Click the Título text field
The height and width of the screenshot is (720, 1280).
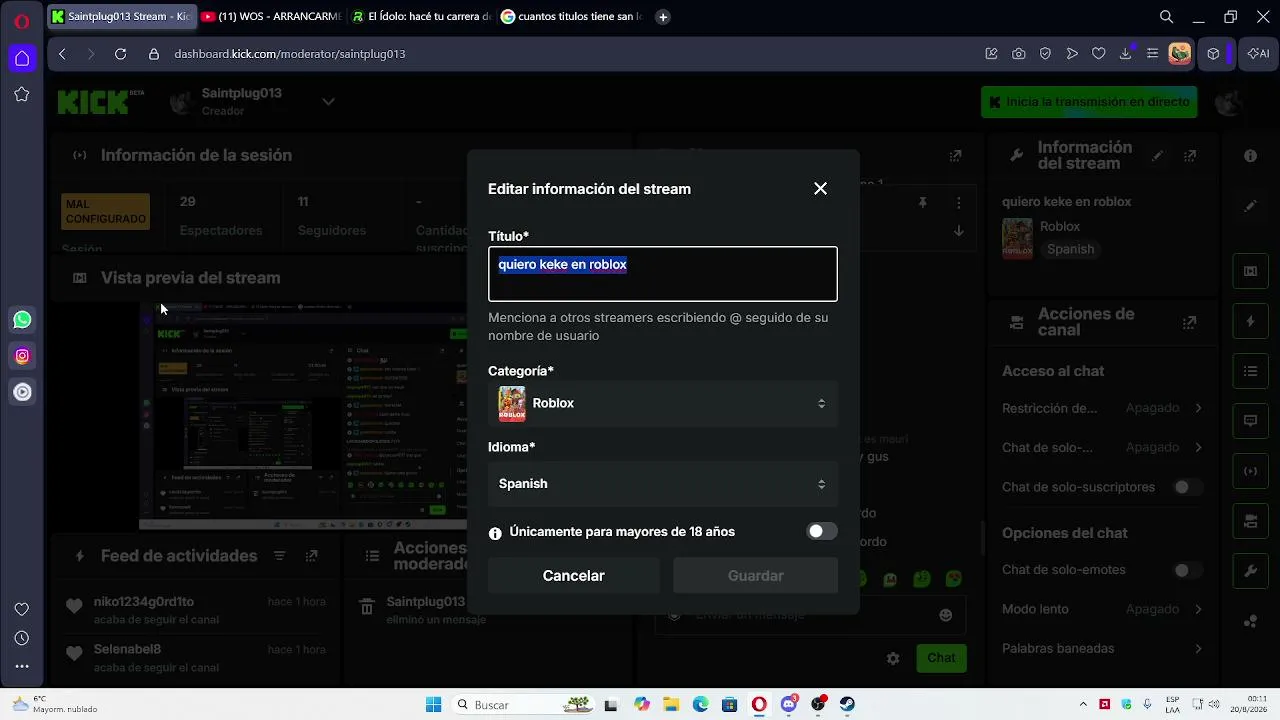point(663,274)
